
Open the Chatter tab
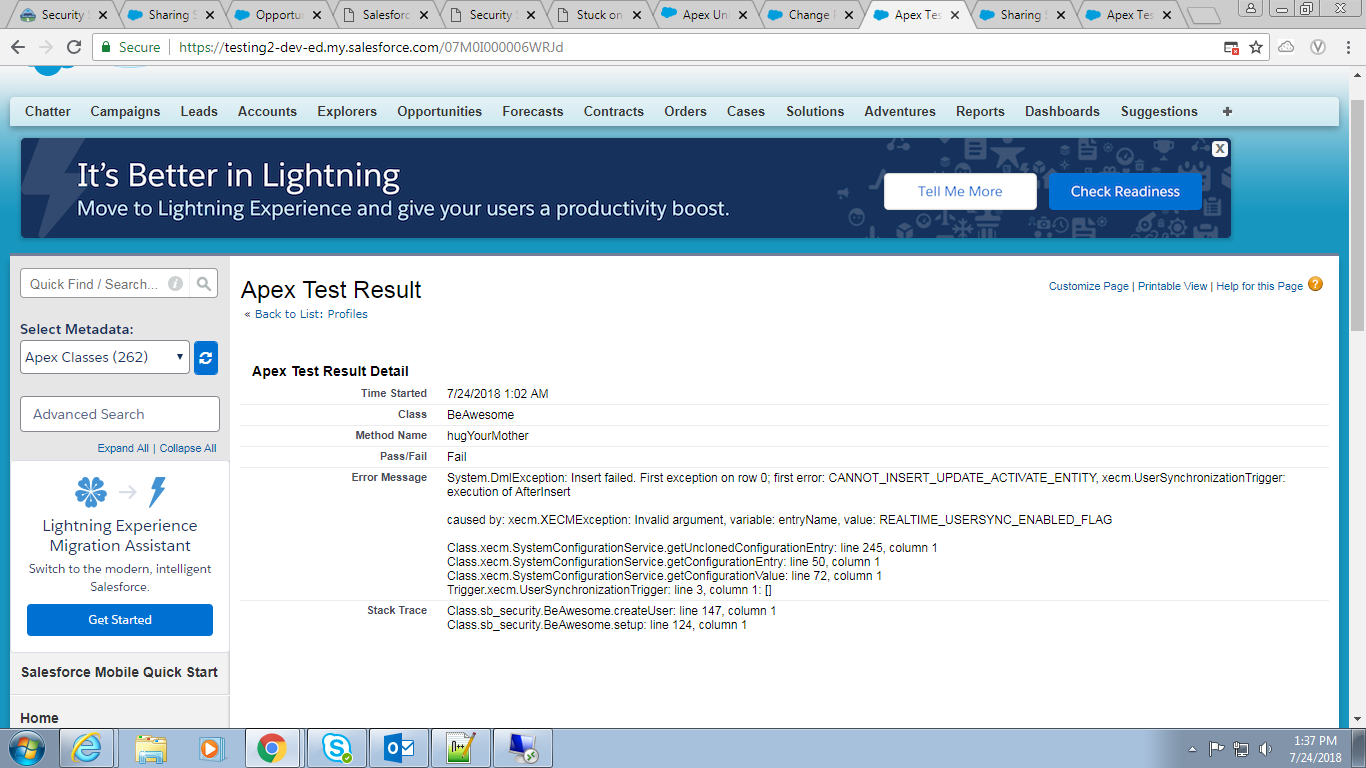tap(48, 111)
